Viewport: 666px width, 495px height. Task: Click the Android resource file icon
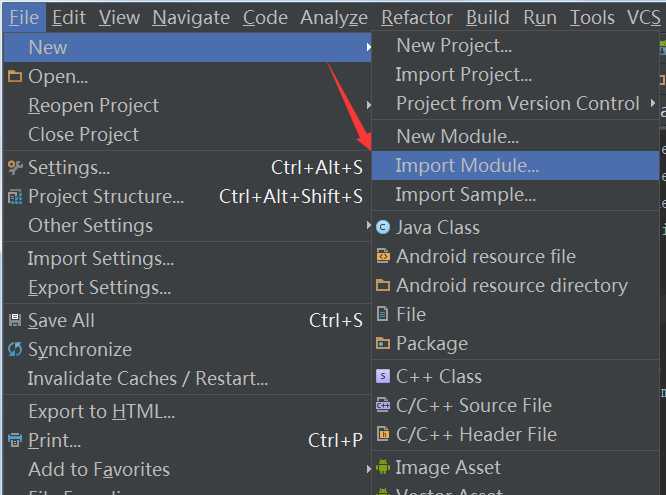pos(382,256)
